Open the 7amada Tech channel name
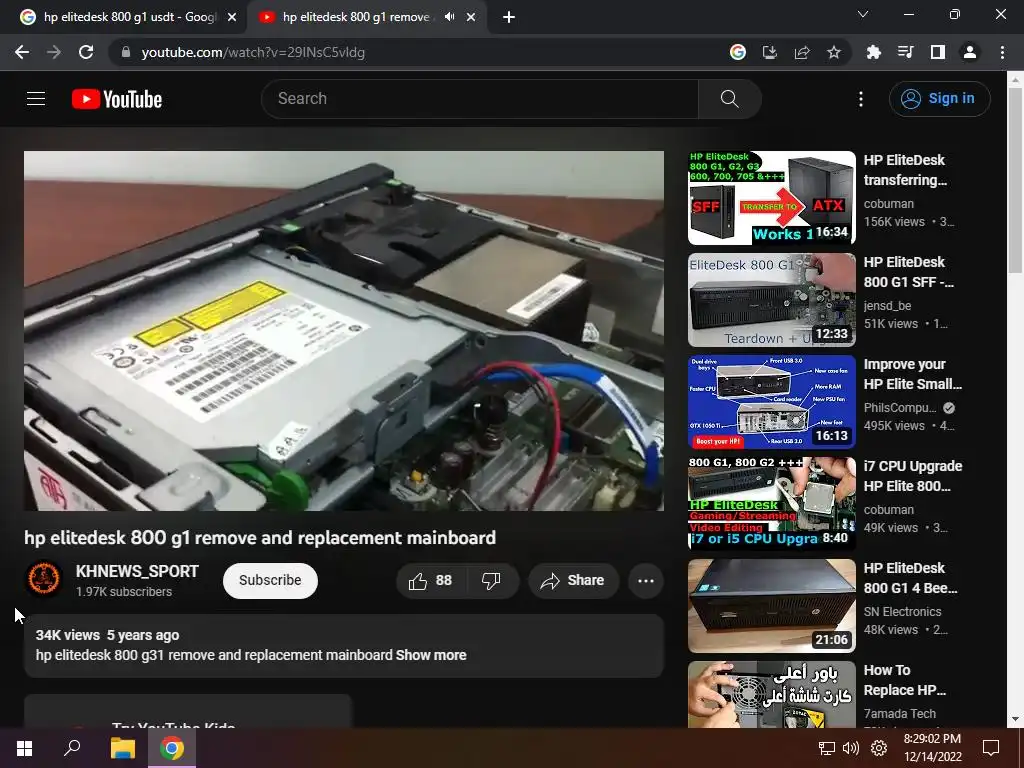 899,713
